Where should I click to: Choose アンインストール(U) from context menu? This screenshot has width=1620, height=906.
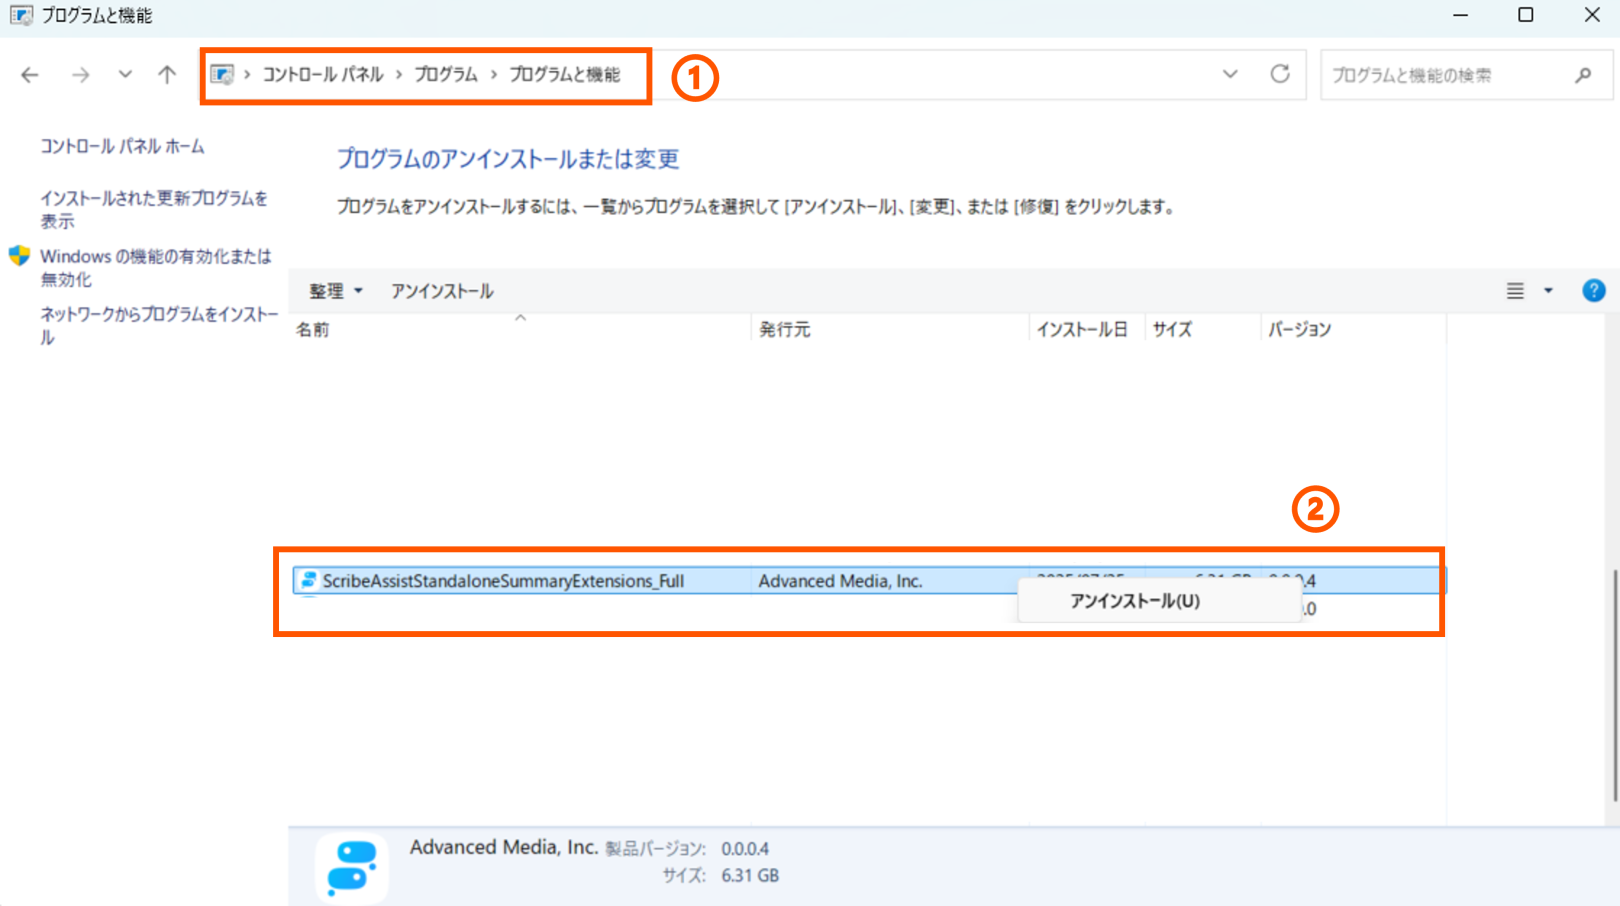coord(1134,601)
